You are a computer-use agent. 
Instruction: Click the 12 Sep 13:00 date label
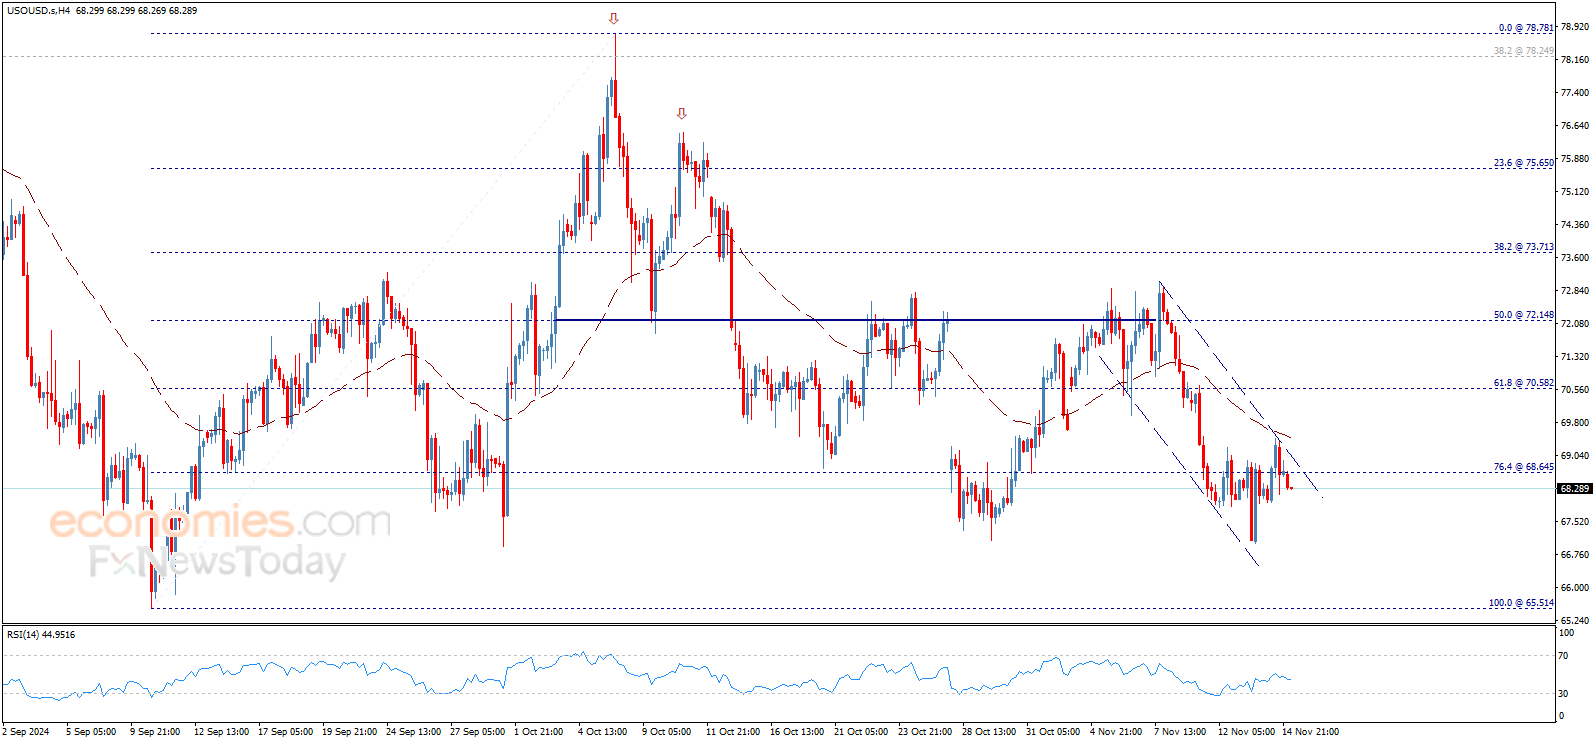221,732
